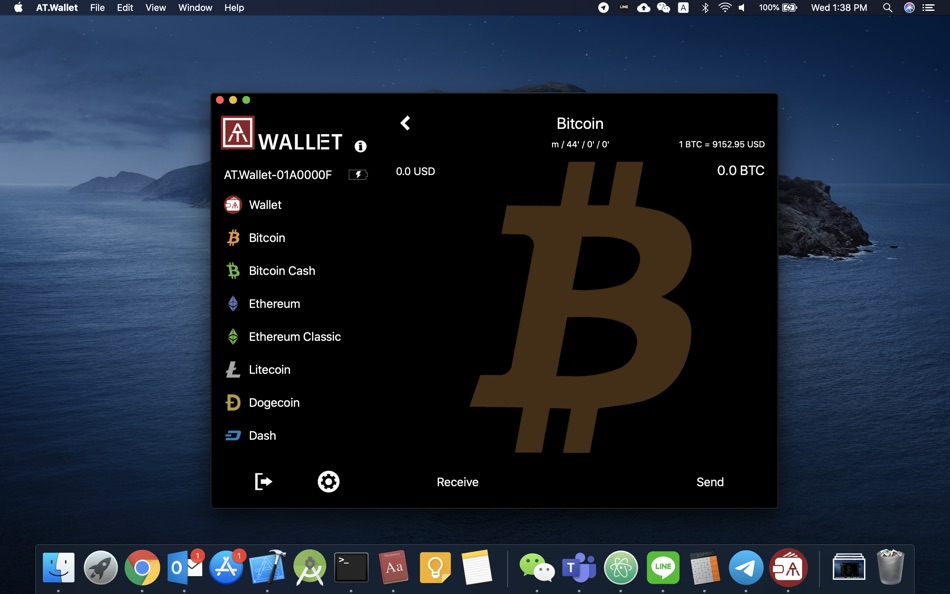This screenshot has height=594, width=950.
Task: Open WeChat from the Dock
Action: [x=537, y=568]
